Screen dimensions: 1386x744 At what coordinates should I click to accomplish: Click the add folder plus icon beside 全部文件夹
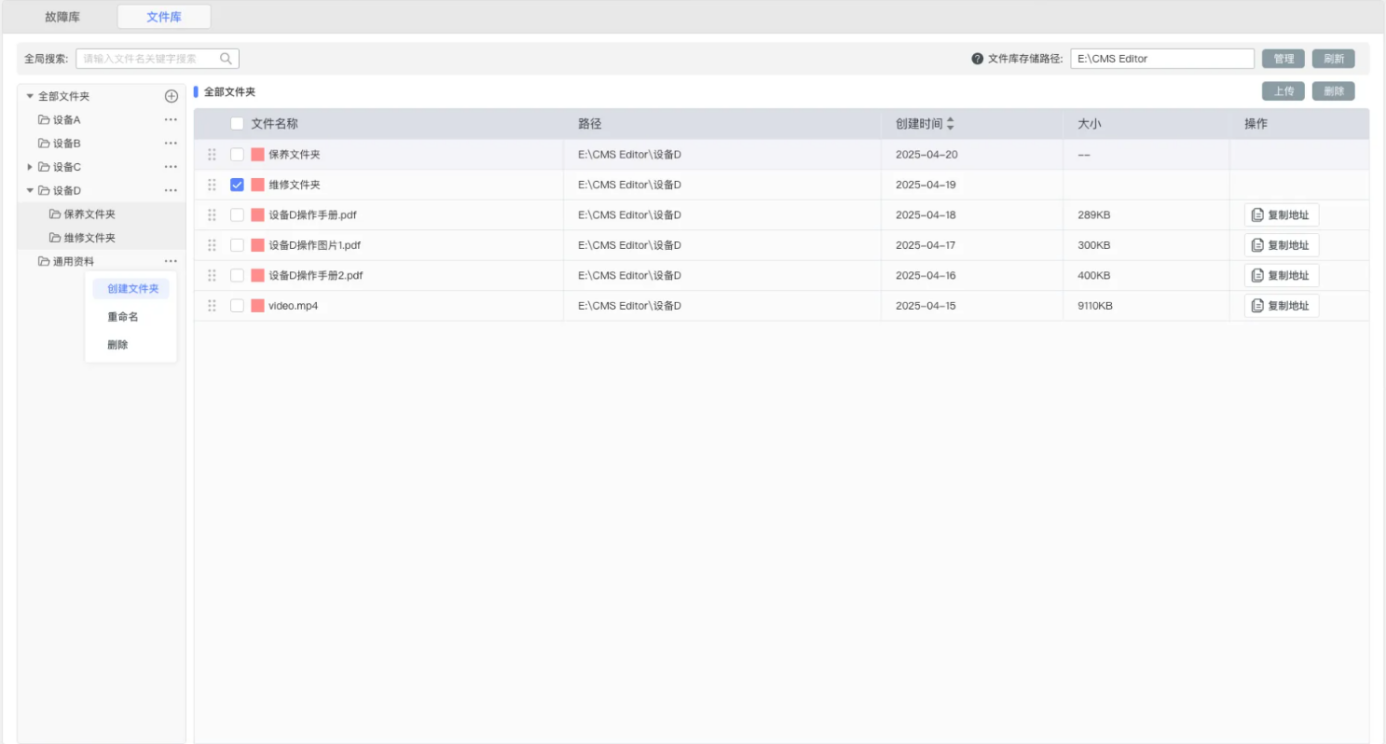(171, 96)
